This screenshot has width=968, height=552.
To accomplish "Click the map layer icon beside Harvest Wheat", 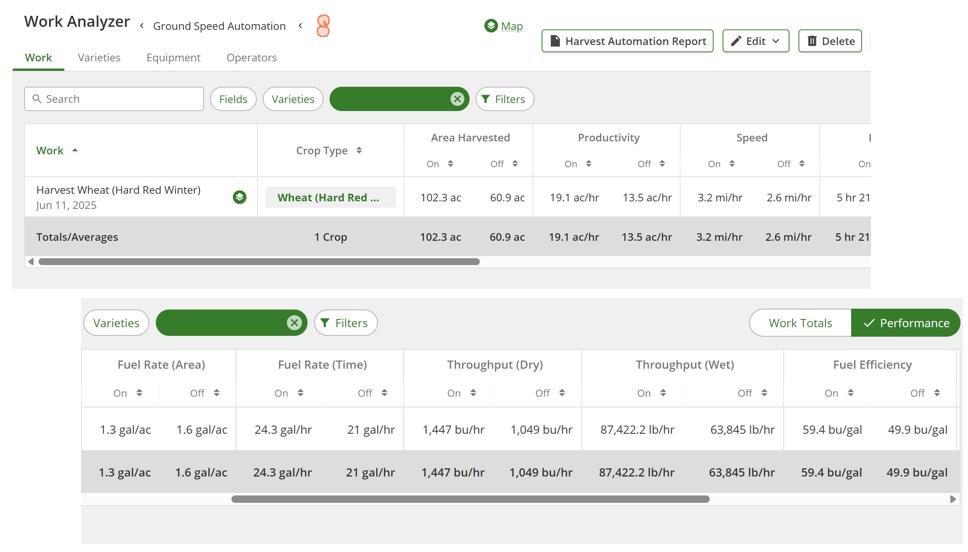I will [x=239, y=197].
